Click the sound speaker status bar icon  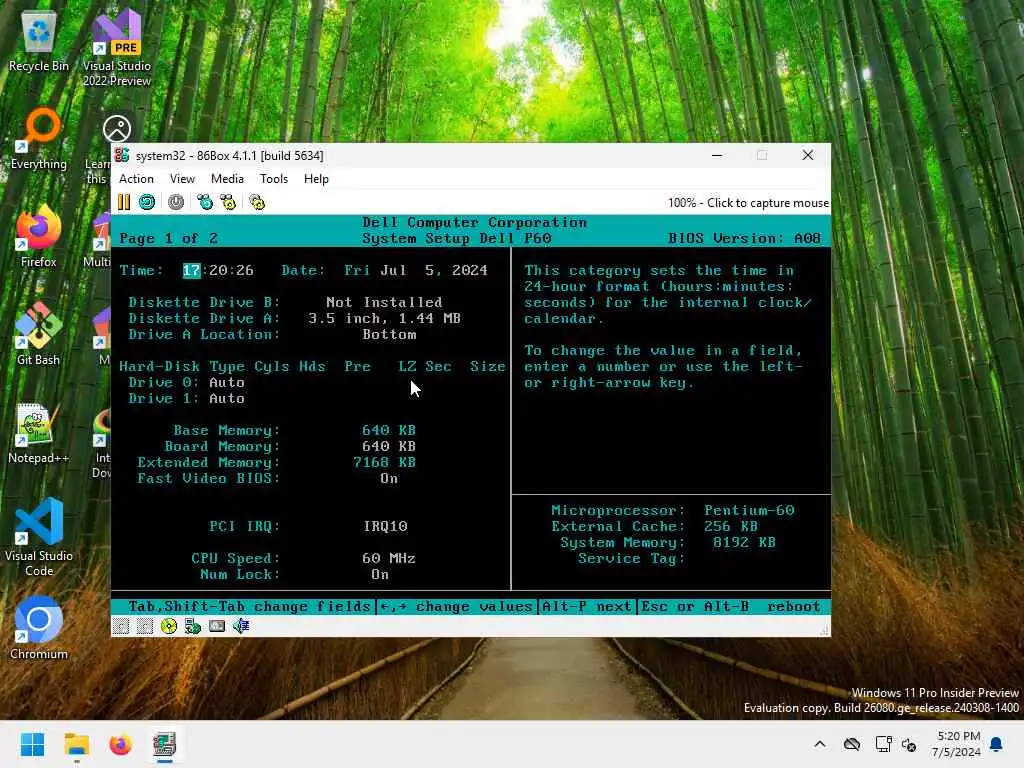[241, 627]
